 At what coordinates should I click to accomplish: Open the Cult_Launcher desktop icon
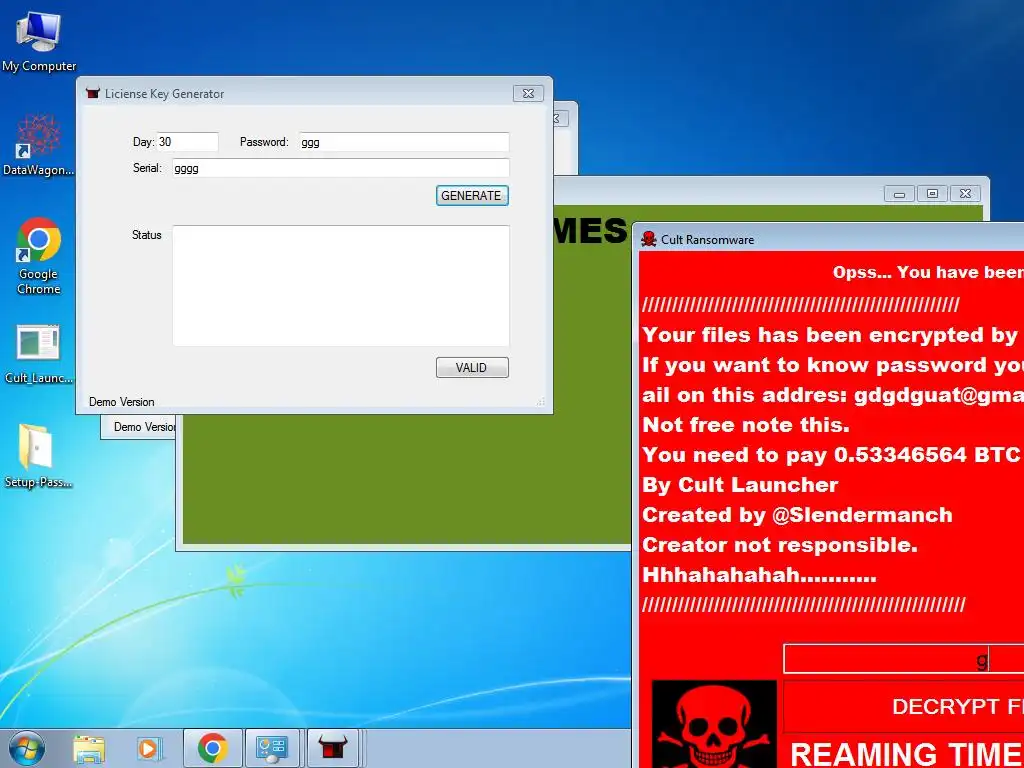[x=39, y=353]
